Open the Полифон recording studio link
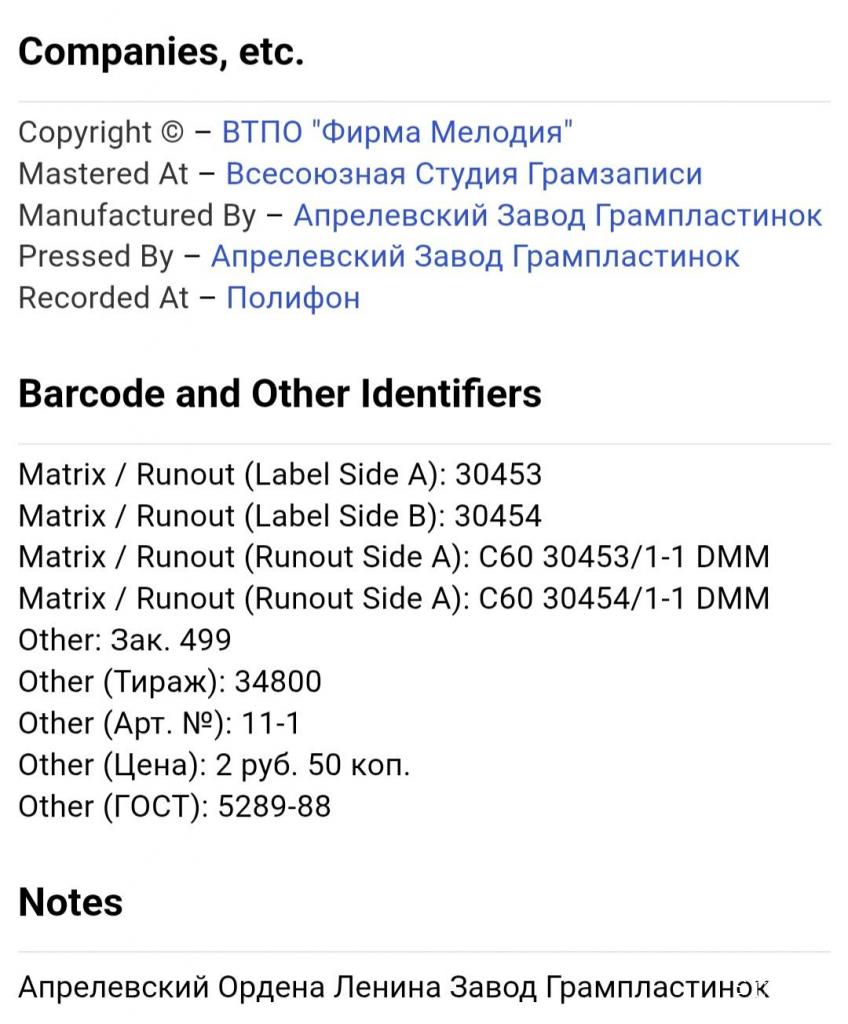 (293, 298)
